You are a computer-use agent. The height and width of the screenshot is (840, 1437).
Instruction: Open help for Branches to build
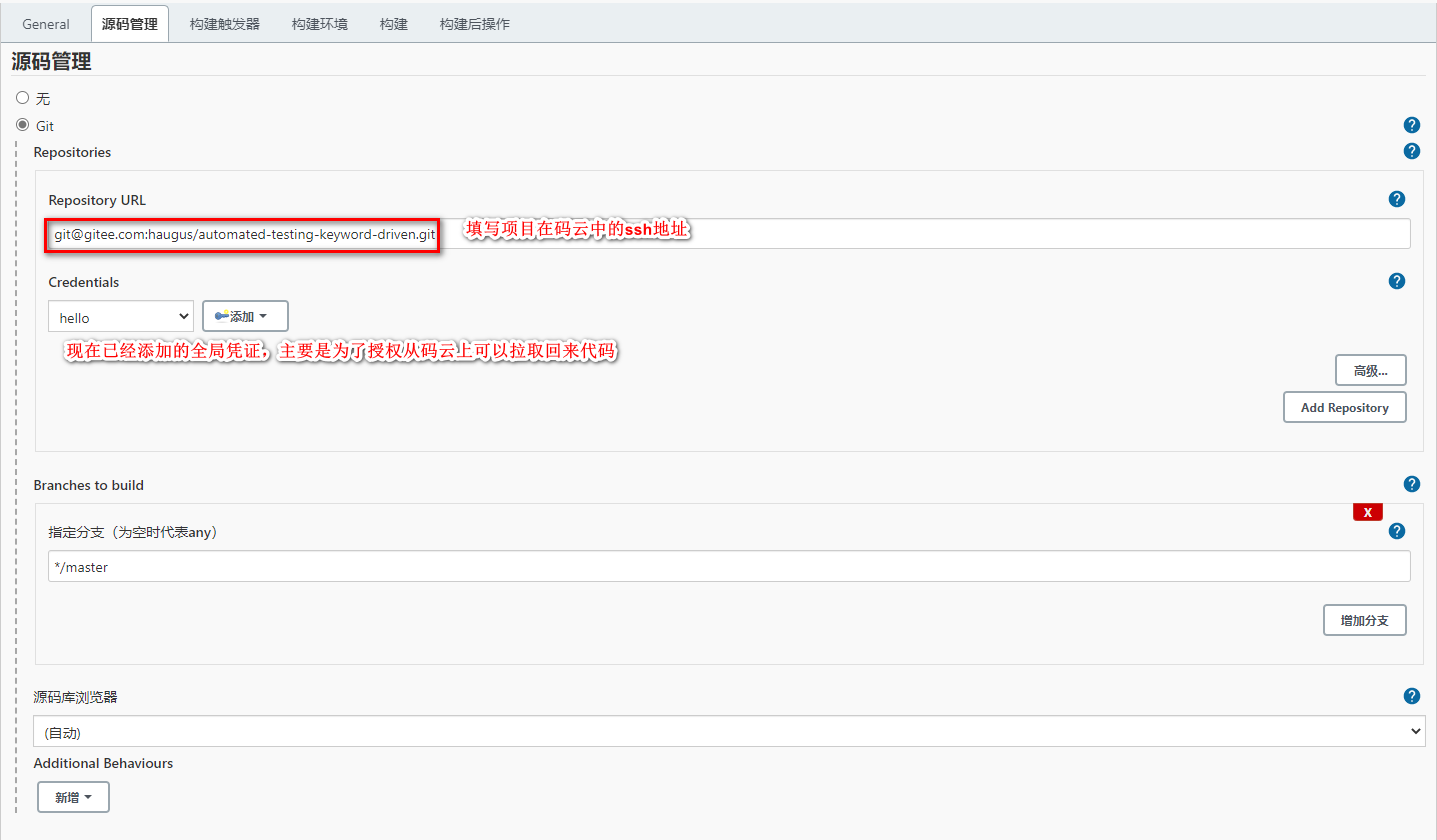tap(1411, 484)
